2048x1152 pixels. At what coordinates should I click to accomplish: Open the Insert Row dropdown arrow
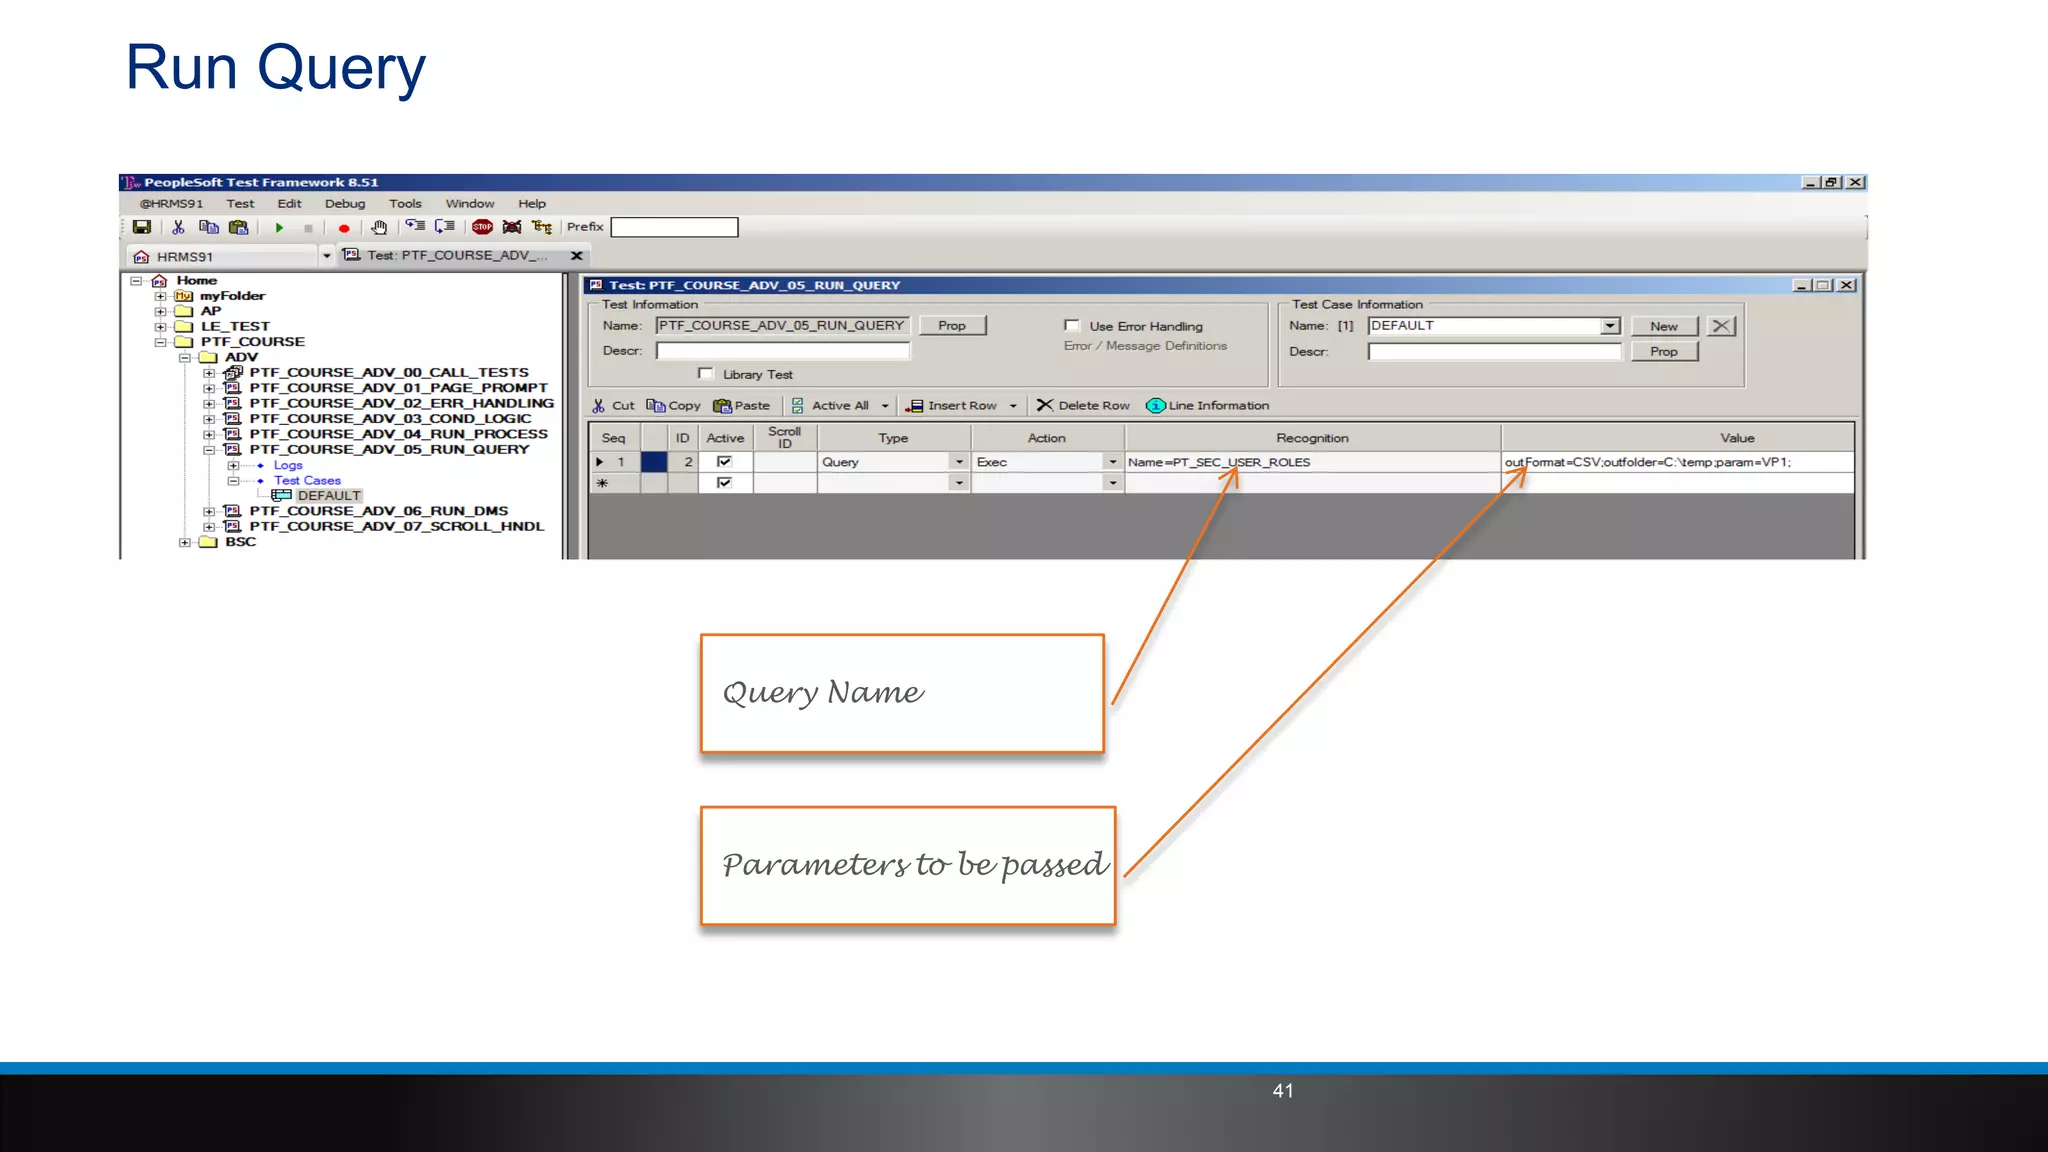point(1013,406)
